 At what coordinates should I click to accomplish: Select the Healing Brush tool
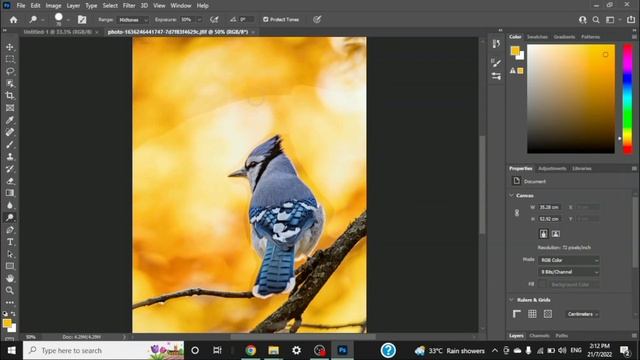point(10,132)
